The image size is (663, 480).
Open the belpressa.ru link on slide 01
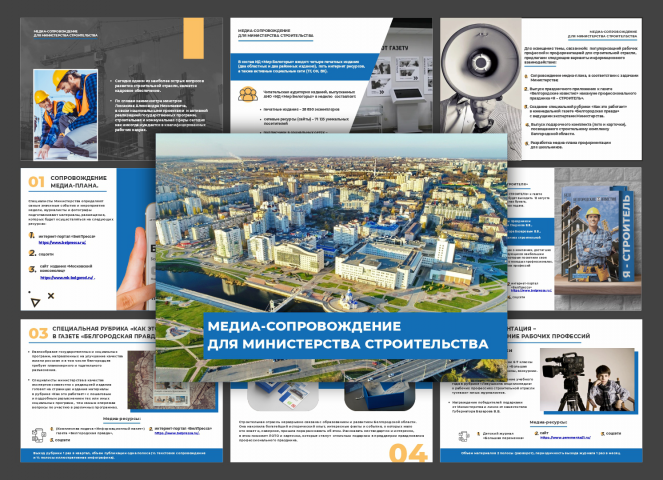[x=62, y=243]
